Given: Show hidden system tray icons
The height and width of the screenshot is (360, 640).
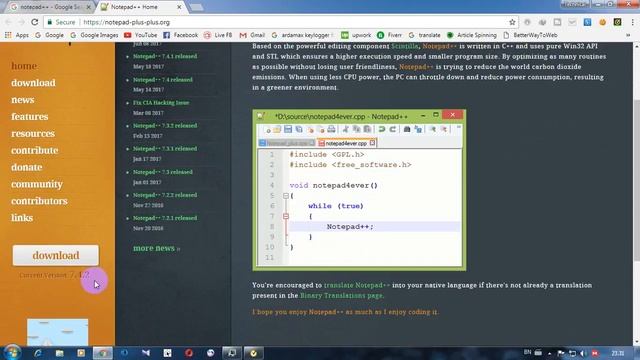Looking at the screenshot, I should click(x=549, y=353).
